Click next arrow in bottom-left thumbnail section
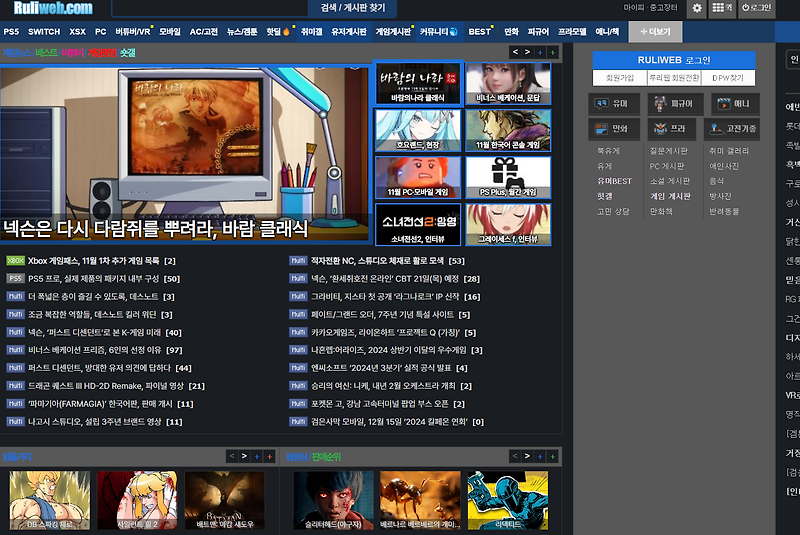 click(x=244, y=456)
